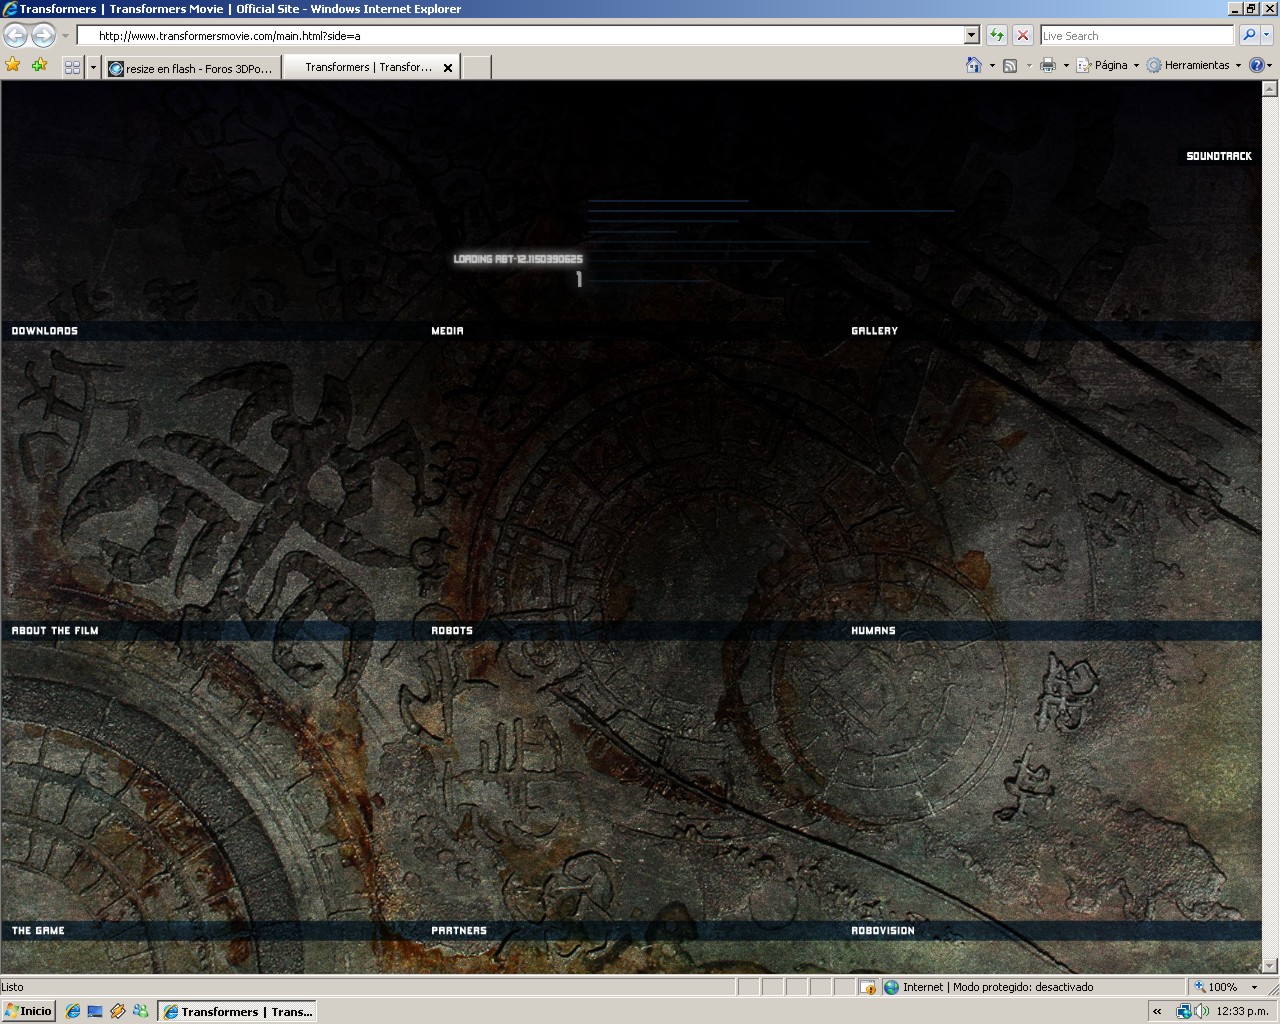Go to the HUMANS section
Viewport: 1280px width, 1024px height.
[874, 631]
